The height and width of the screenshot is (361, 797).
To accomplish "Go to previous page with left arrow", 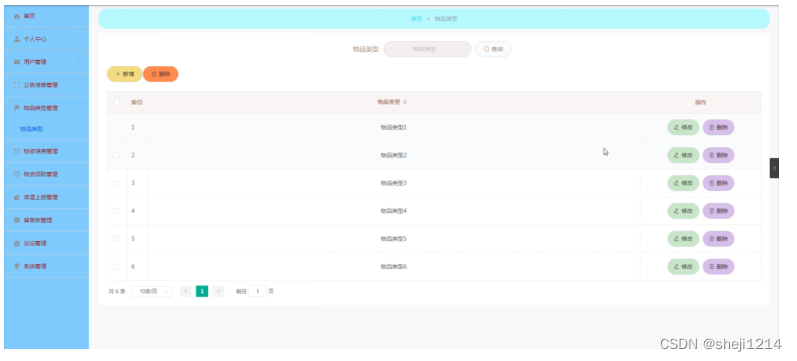I will (186, 291).
